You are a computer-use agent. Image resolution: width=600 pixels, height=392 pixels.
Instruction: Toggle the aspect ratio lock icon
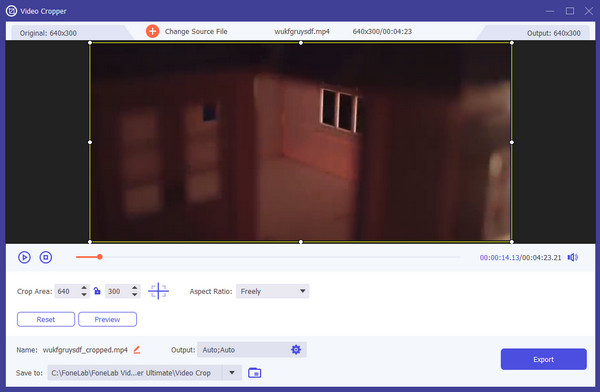(97, 291)
